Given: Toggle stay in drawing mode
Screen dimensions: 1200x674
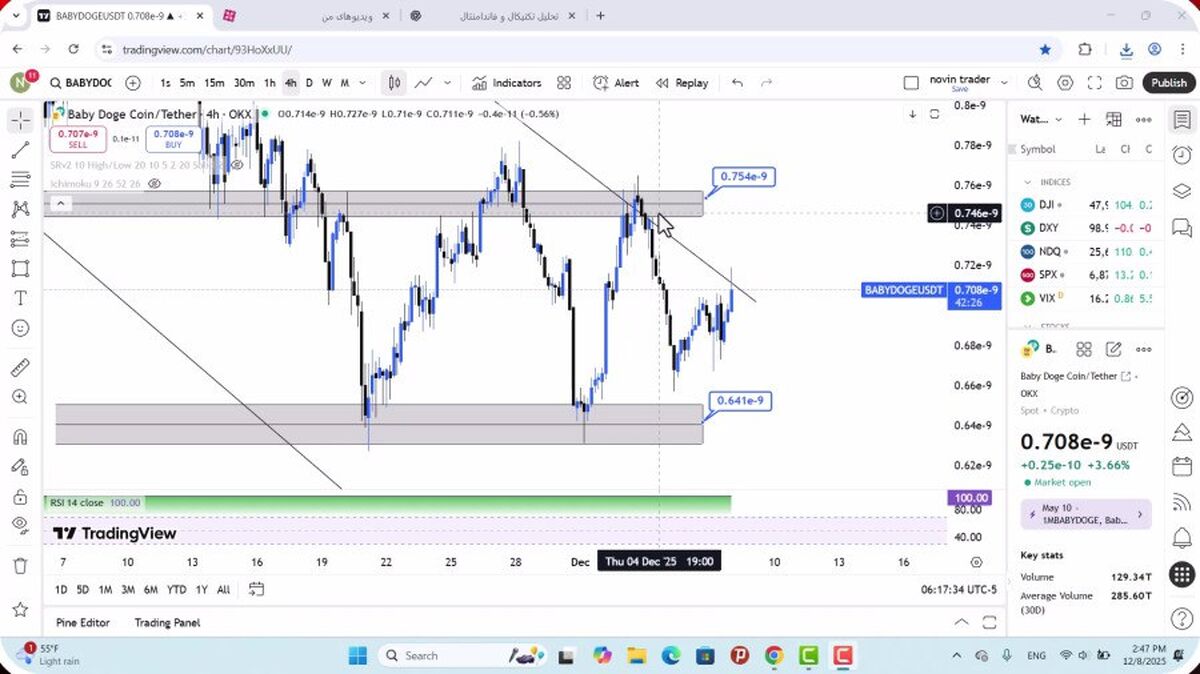Looking at the screenshot, I should coord(20,466).
